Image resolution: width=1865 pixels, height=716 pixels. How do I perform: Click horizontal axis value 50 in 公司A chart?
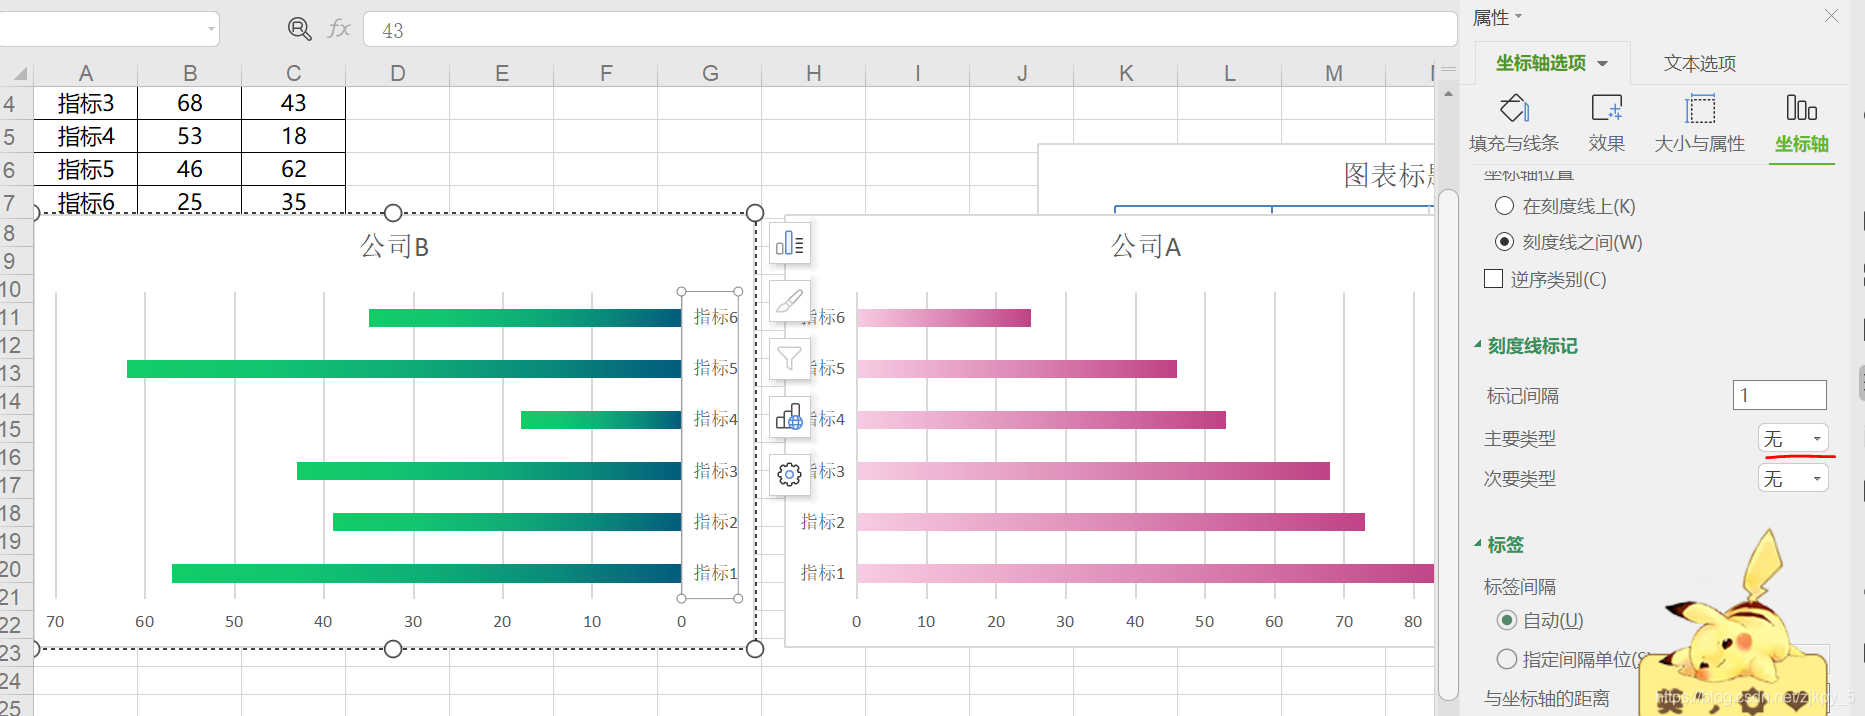click(1204, 621)
